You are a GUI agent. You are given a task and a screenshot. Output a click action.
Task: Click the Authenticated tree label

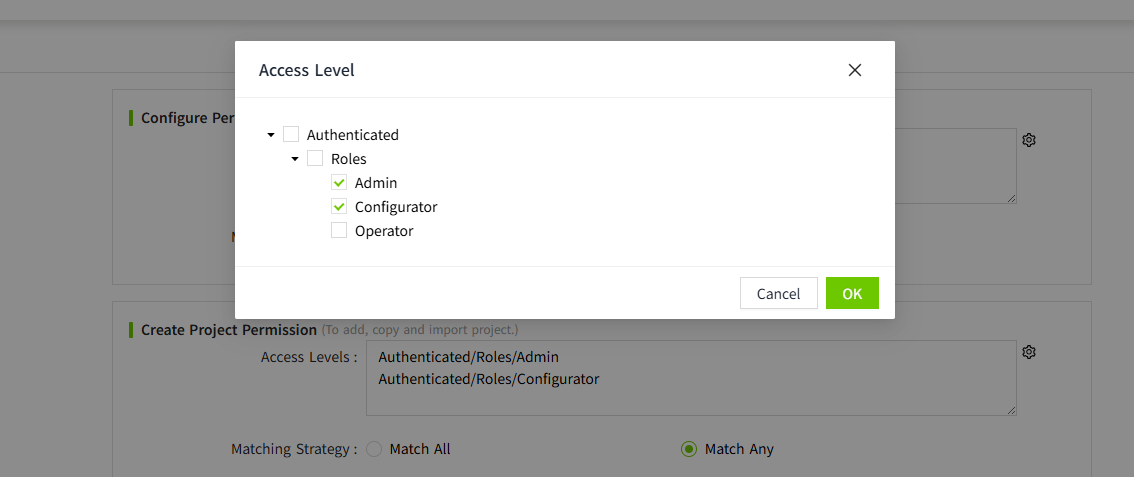353,135
